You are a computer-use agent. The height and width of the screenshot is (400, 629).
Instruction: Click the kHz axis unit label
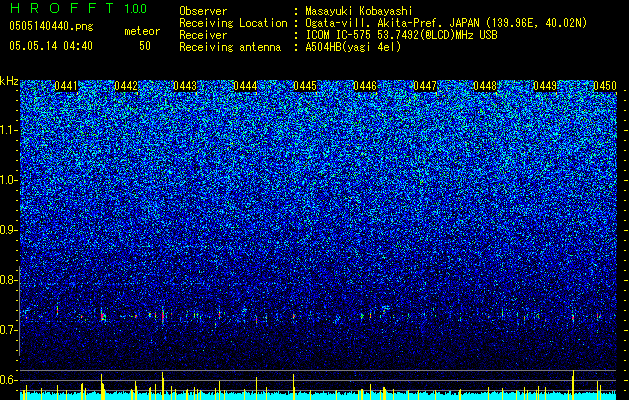[x=9, y=81]
